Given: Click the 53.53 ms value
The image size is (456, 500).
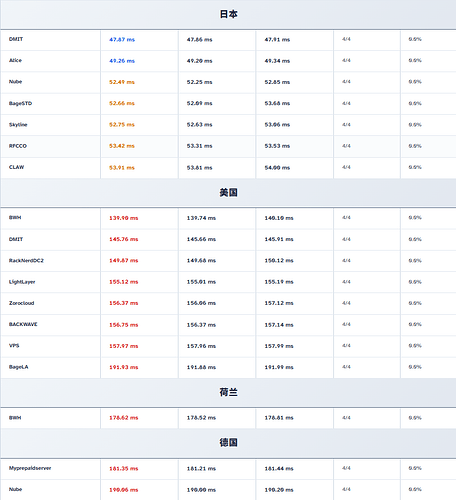Looking at the screenshot, I should click(277, 146).
